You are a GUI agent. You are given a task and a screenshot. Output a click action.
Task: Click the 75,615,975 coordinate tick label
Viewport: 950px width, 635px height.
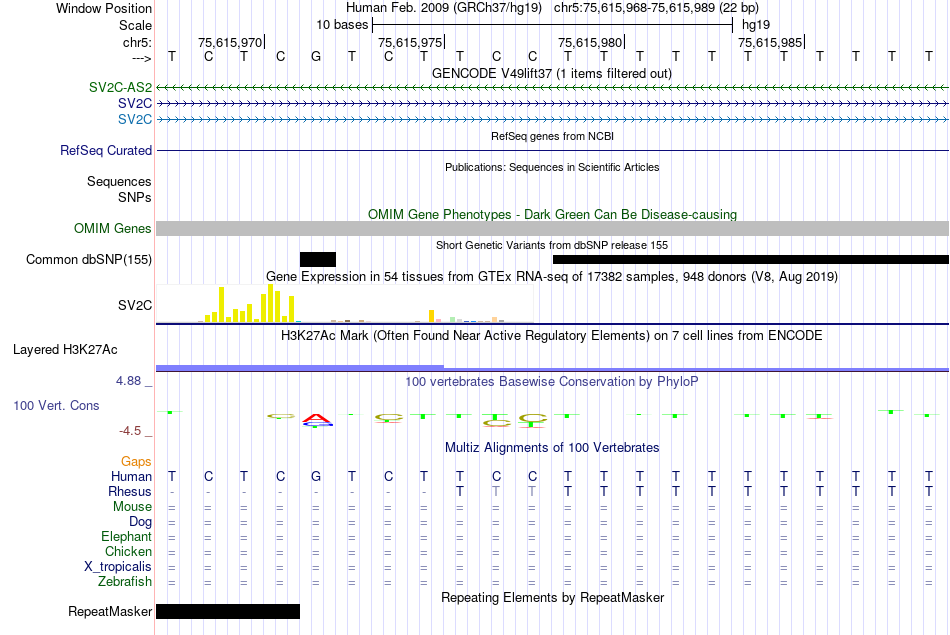tap(410, 42)
